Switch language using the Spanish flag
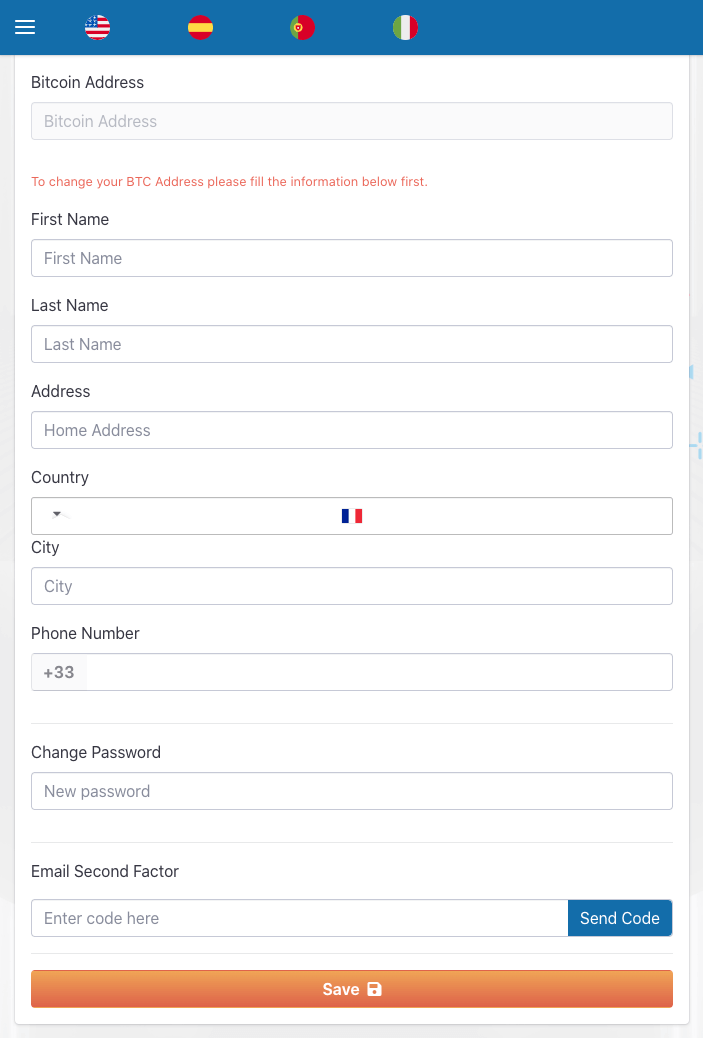The image size is (703, 1038). point(200,27)
